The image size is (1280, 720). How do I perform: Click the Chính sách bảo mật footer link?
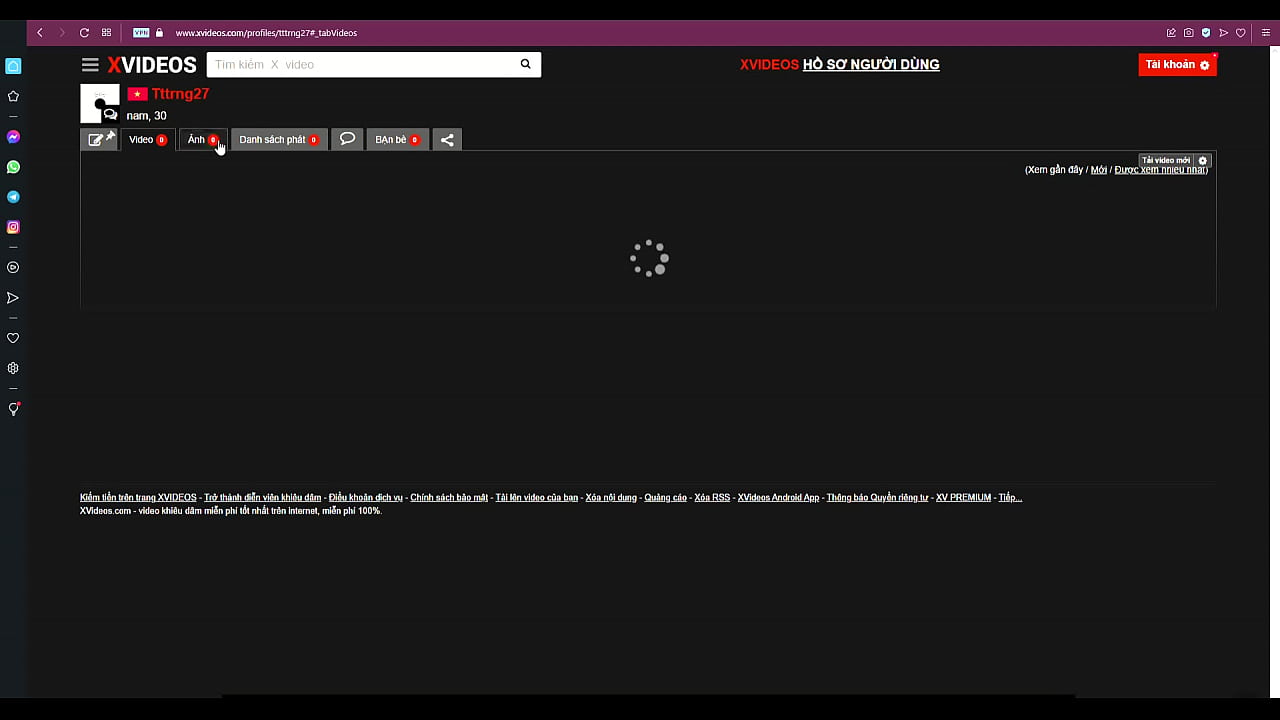(449, 497)
